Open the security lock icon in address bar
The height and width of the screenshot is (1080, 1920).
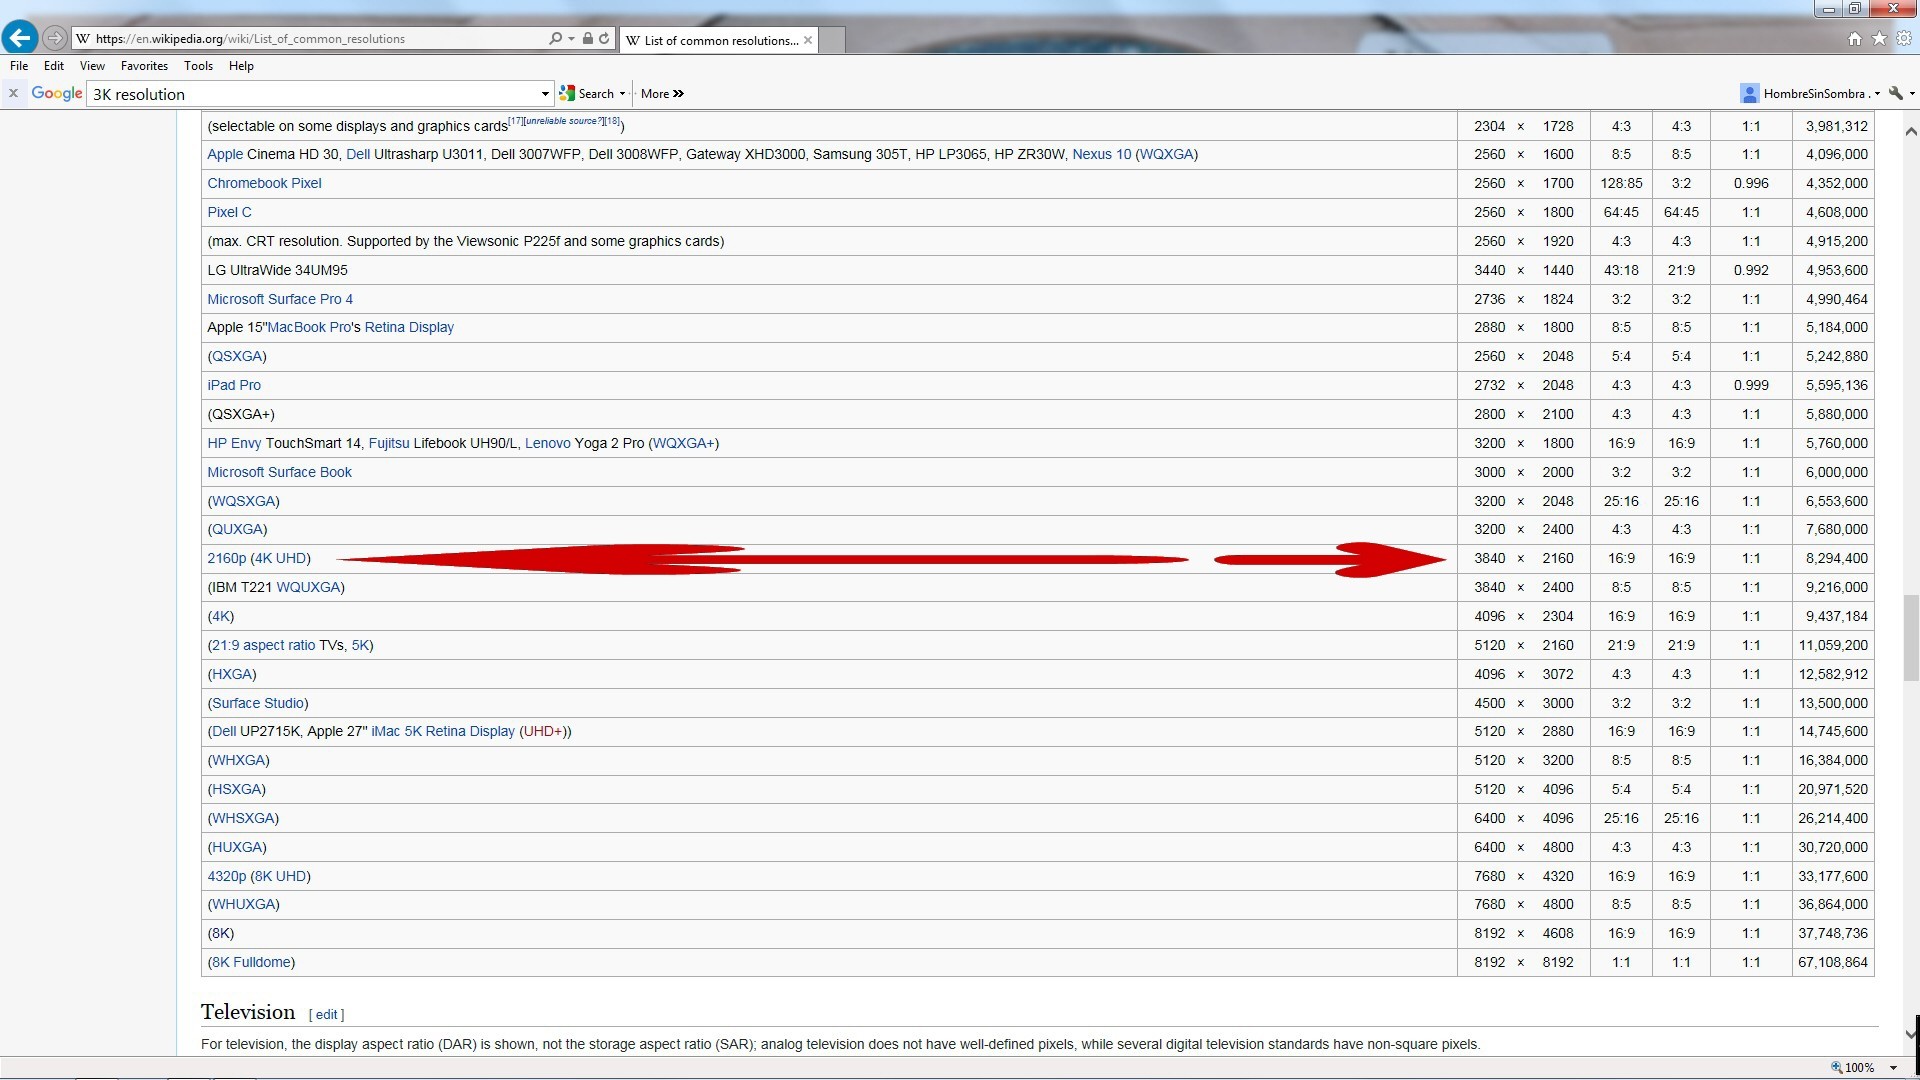tap(588, 39)
